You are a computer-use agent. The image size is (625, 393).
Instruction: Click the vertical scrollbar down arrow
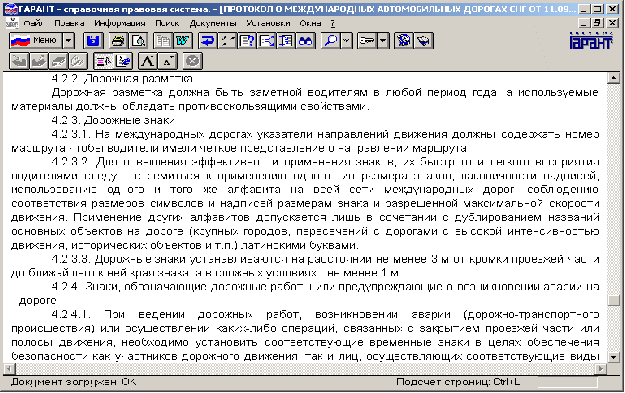(614, 357)
